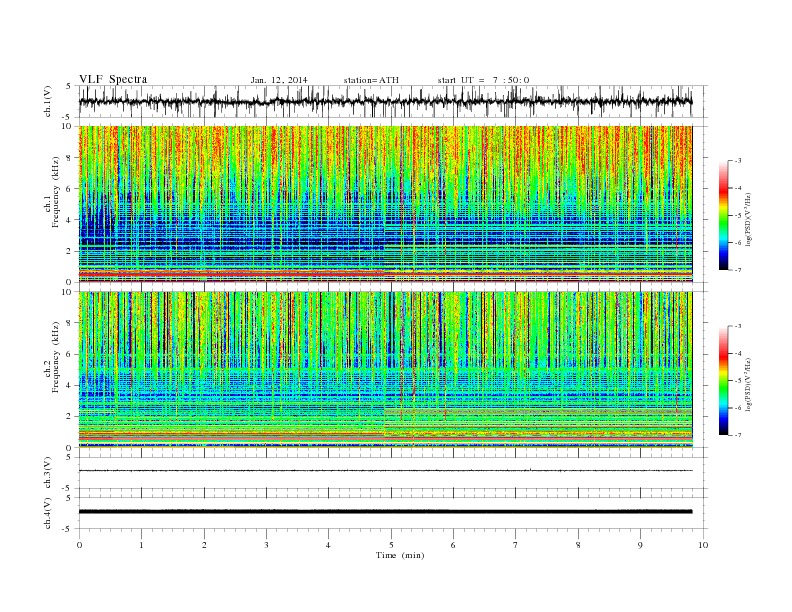Click the date 'Jan. 12, 2014' label
Image resolution: width=792 pixels, height=612 pixels.
pyautogui.click(x=279, y=80)
